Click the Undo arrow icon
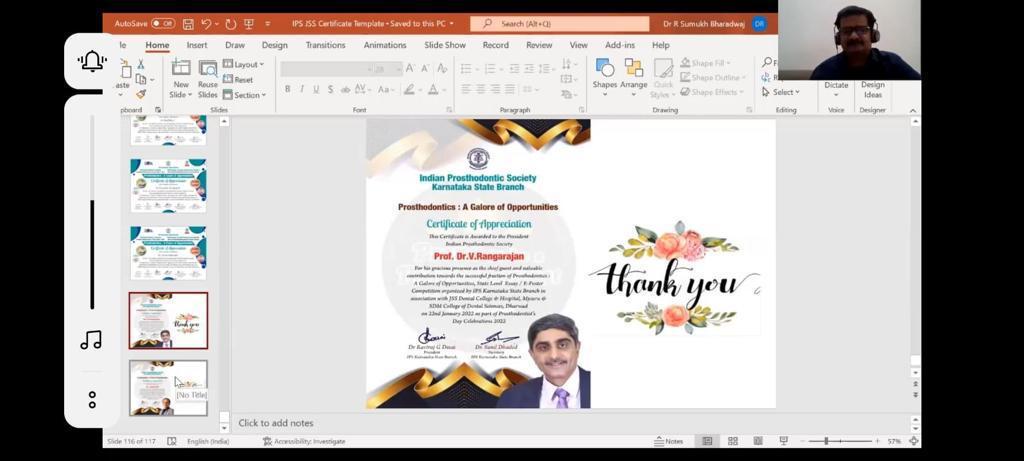The width and height of the screenshot is (1024, 461). pos(206,24)
